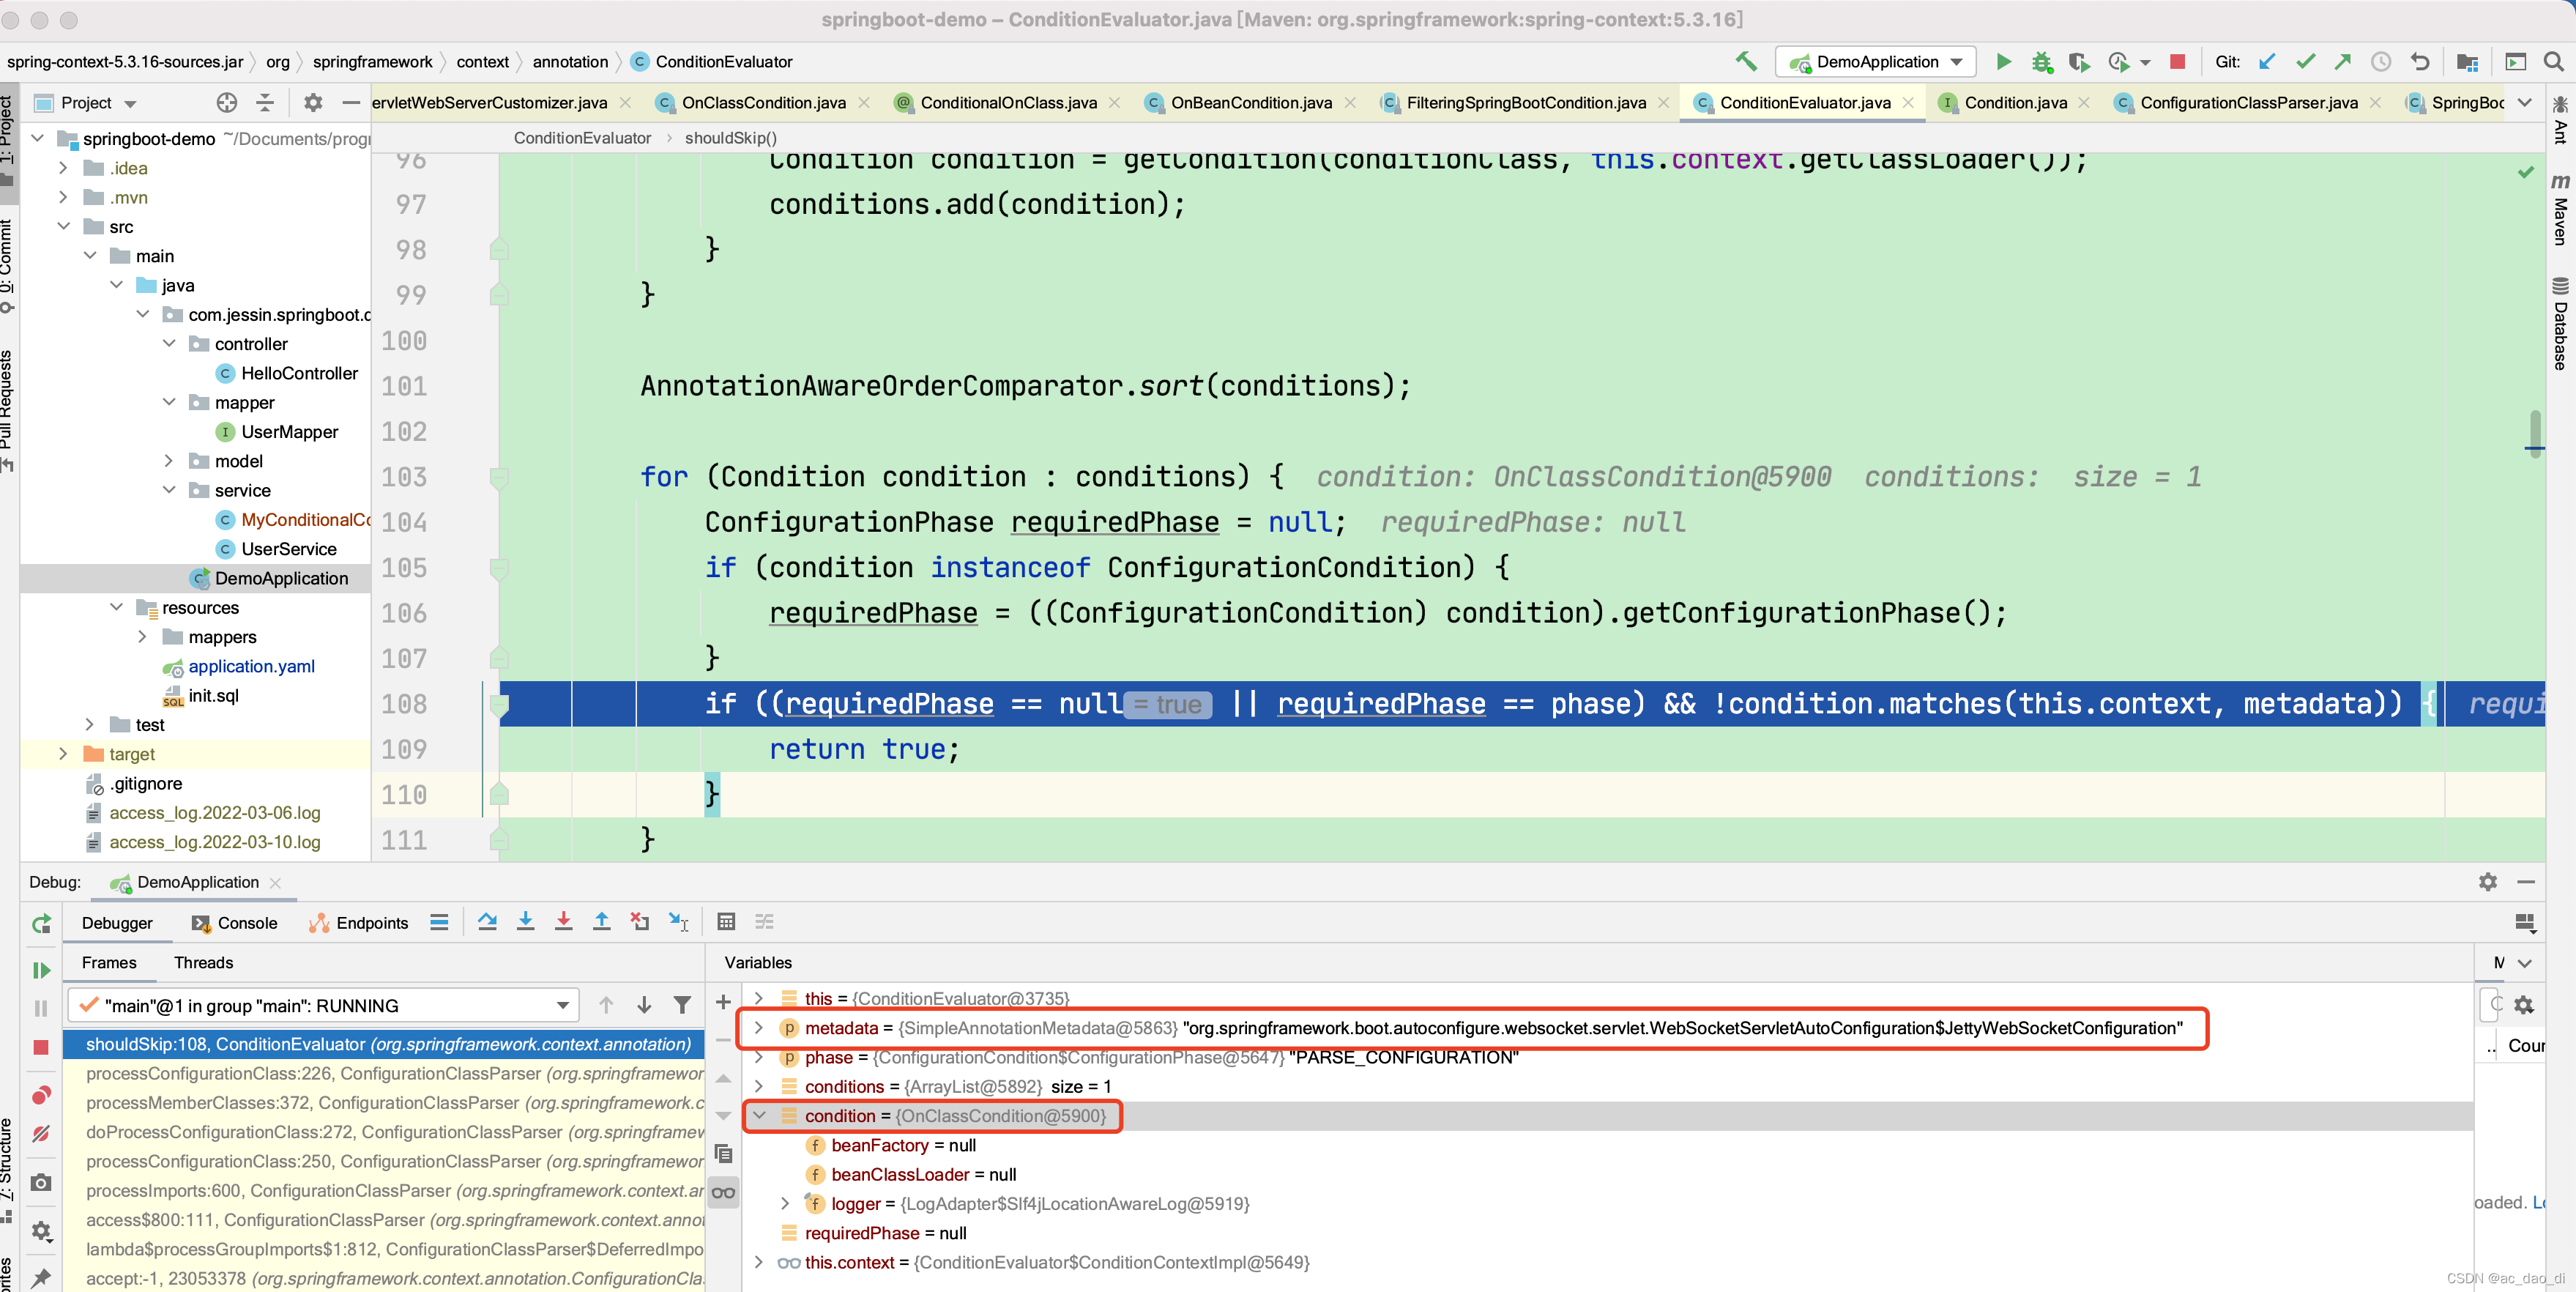Update project via Git blue arrow

(2267, 62)
